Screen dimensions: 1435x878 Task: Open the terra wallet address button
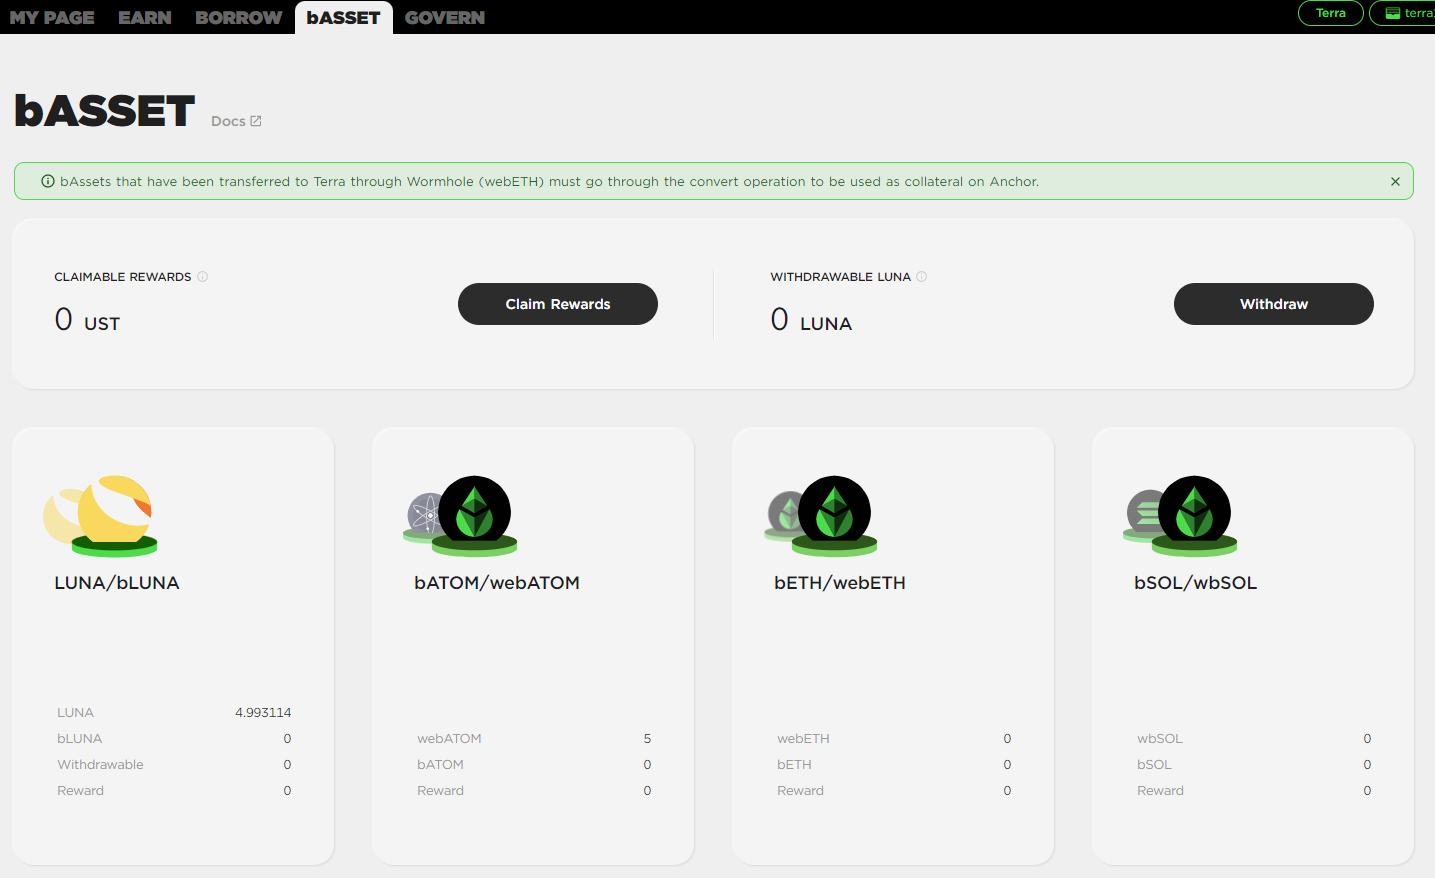1403,13
